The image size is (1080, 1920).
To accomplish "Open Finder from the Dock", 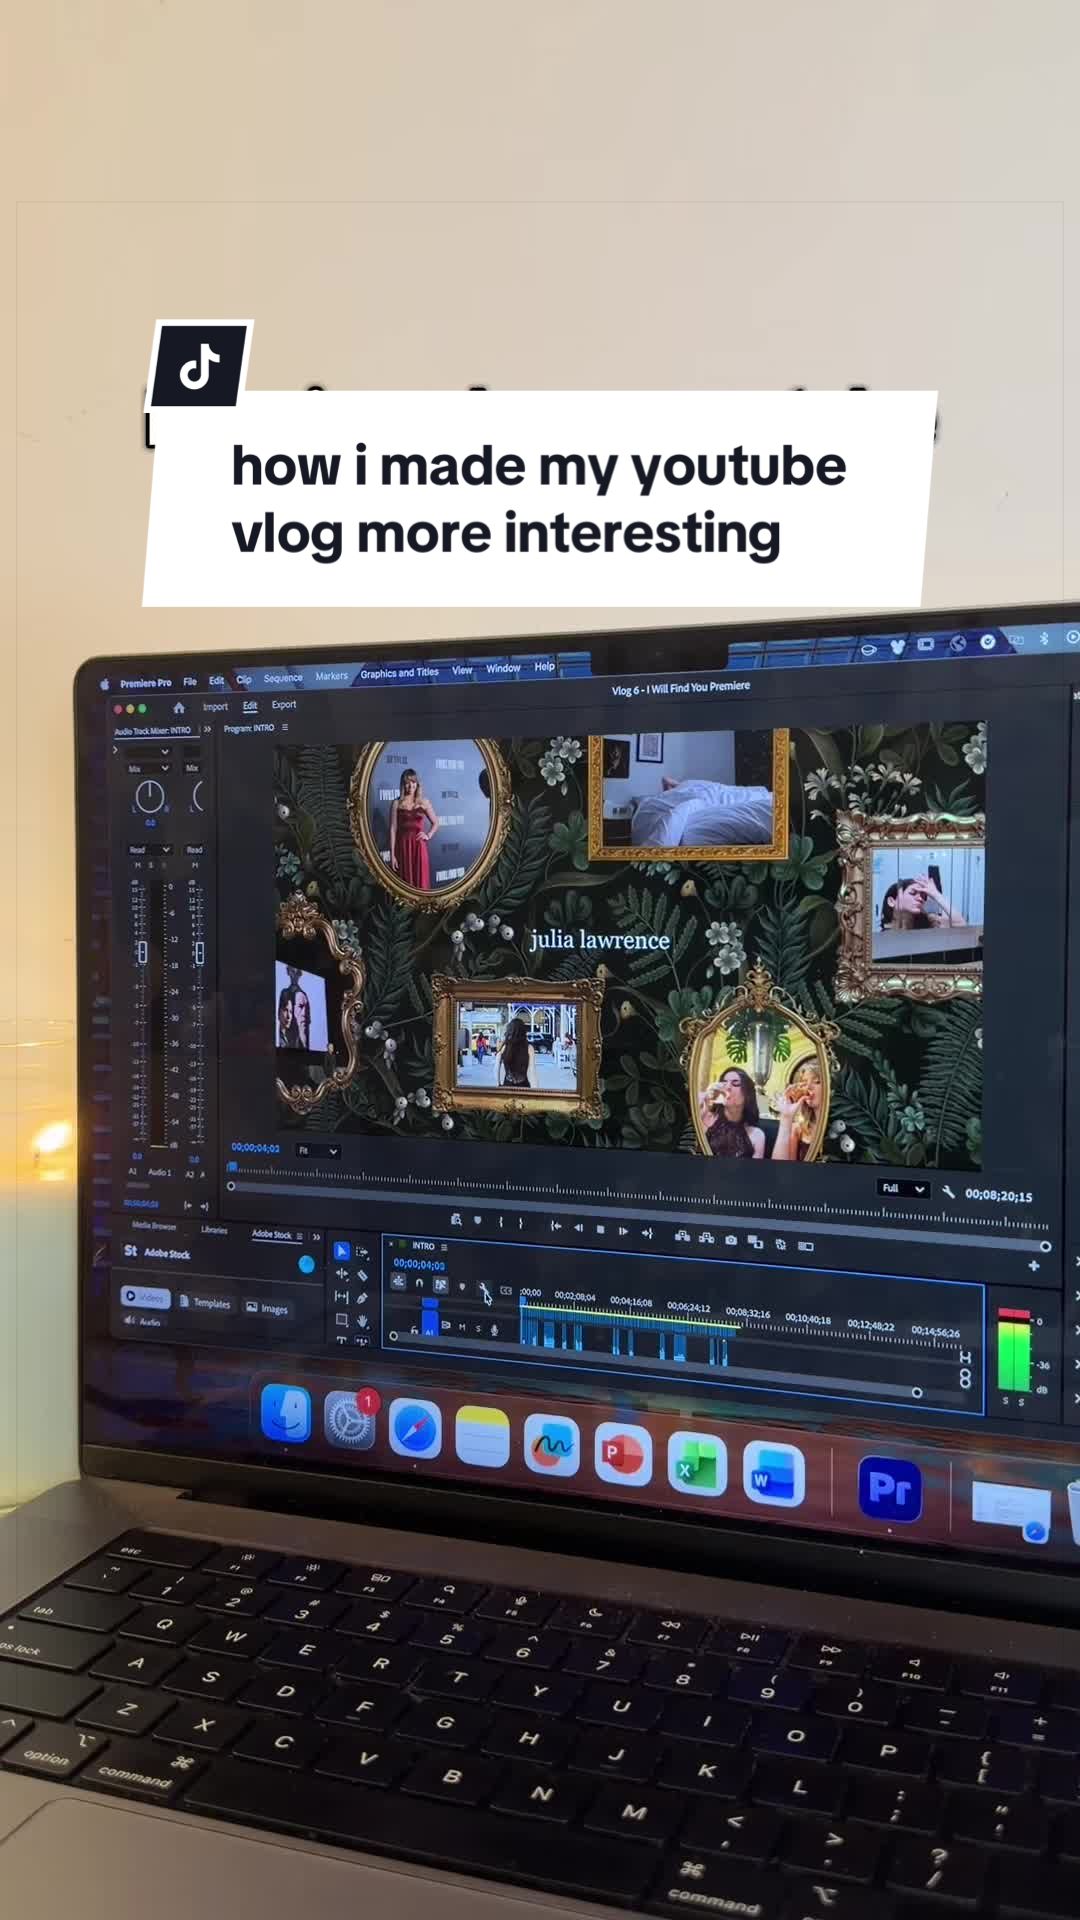I will [x=286, y=1414].
